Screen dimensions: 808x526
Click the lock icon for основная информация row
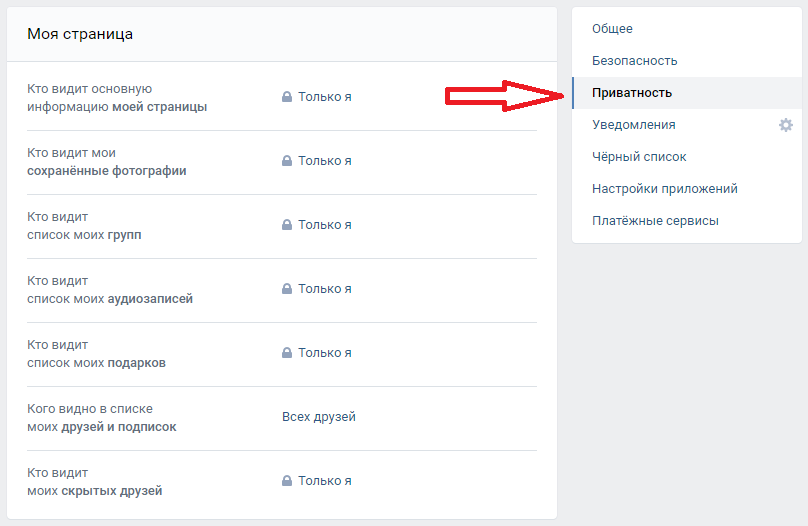(x=287, y=97)
